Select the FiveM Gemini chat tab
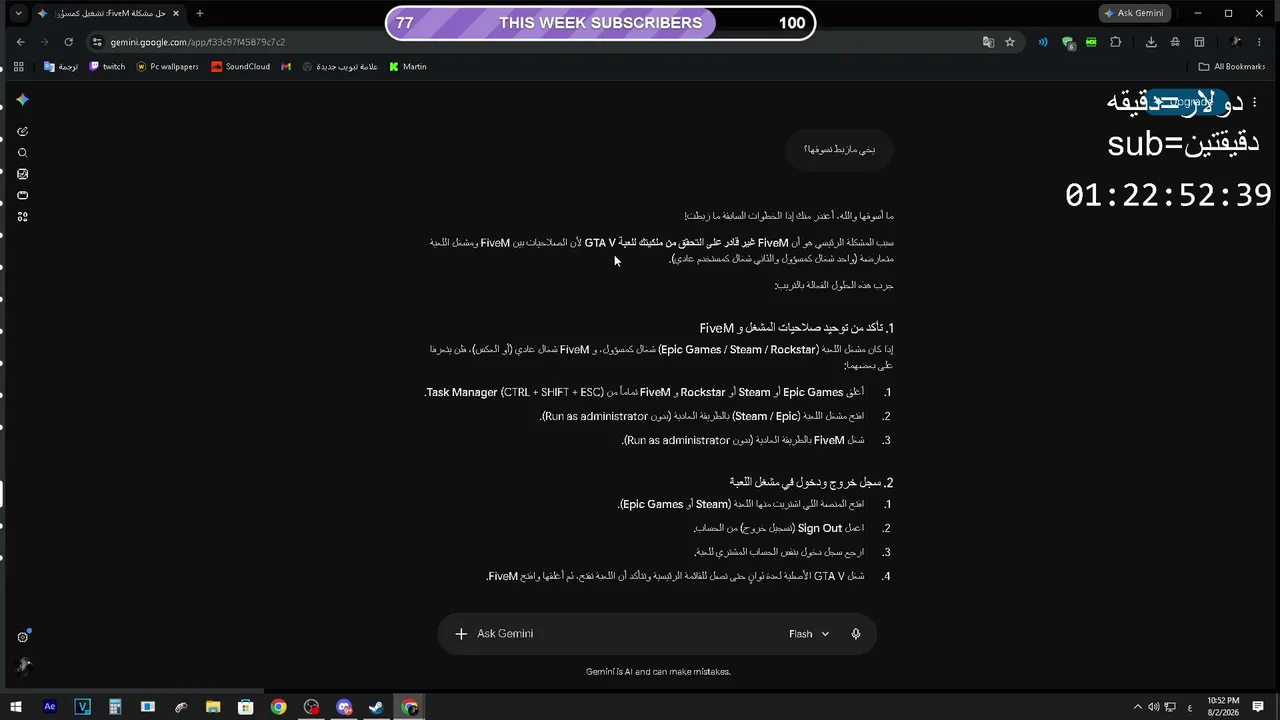The width and height of the screenshot is (1280, 720). pyautogui.click(x=107, y=13)
